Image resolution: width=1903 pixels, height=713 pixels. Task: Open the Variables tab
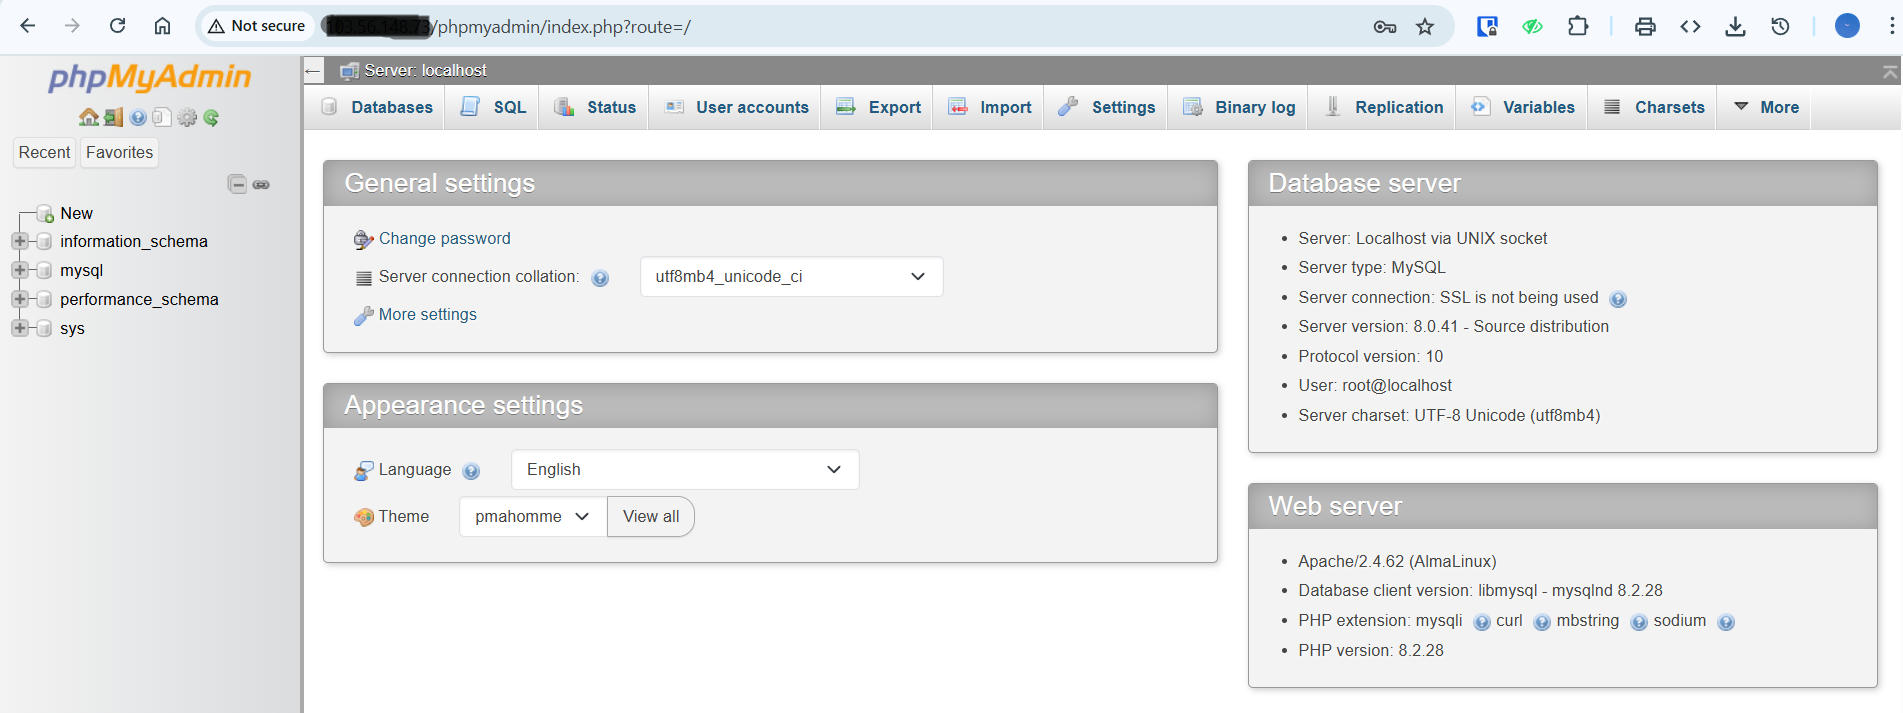tap(1523, 107)
